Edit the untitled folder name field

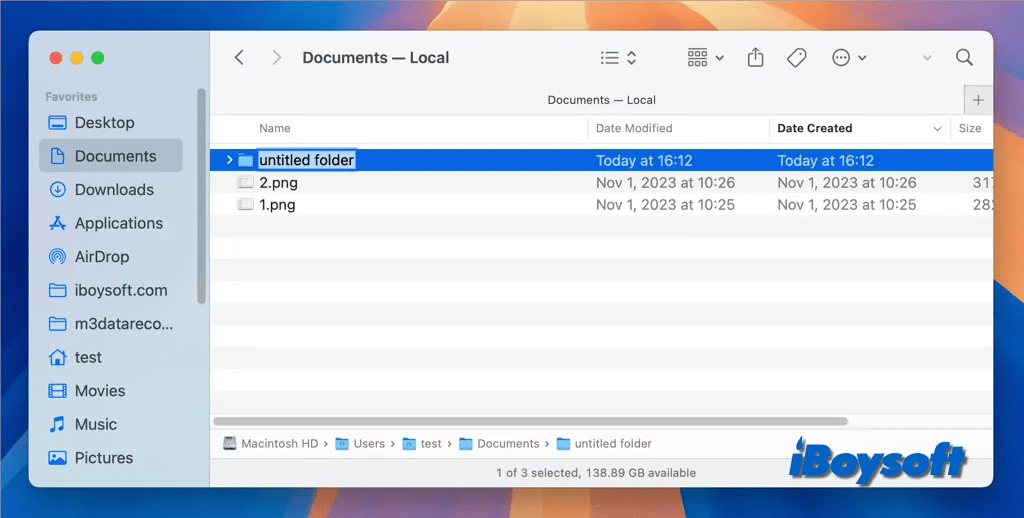306,160
